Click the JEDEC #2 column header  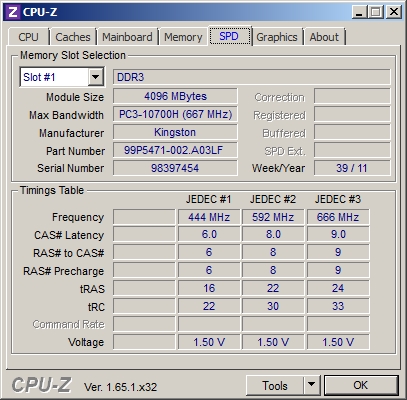(273, 199)
